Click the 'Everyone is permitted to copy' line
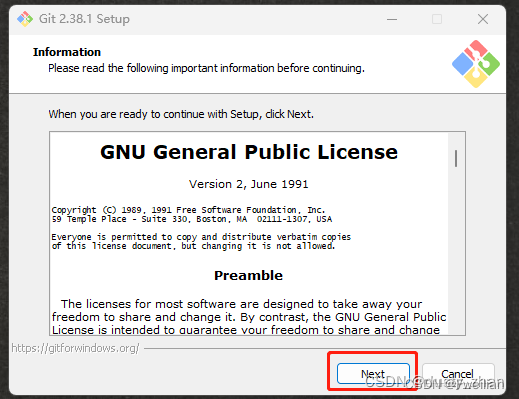 [x=201, y=237]
